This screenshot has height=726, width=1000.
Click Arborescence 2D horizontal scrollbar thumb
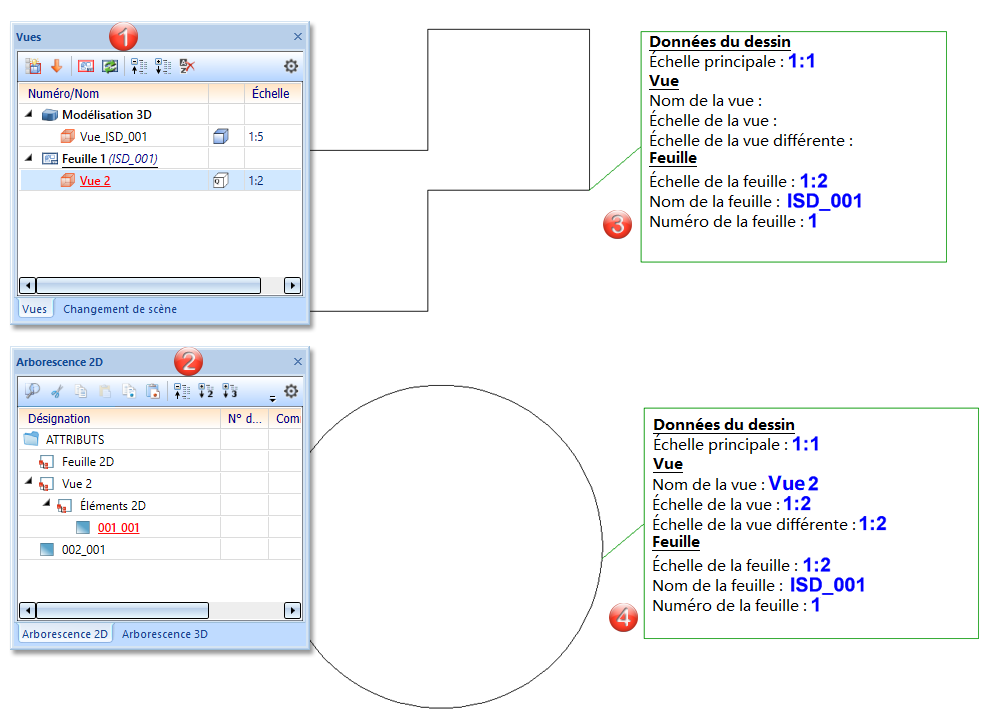pos(122,611)
